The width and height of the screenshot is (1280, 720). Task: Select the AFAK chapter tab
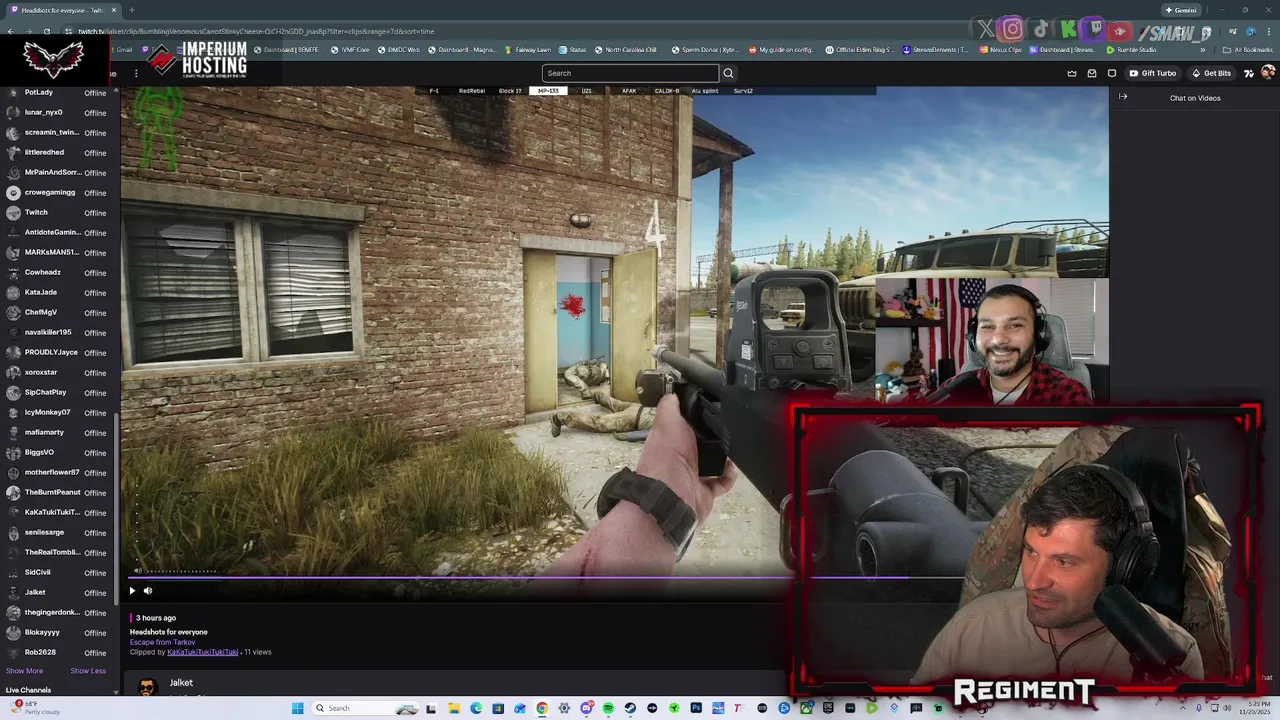tap(629, 91)
